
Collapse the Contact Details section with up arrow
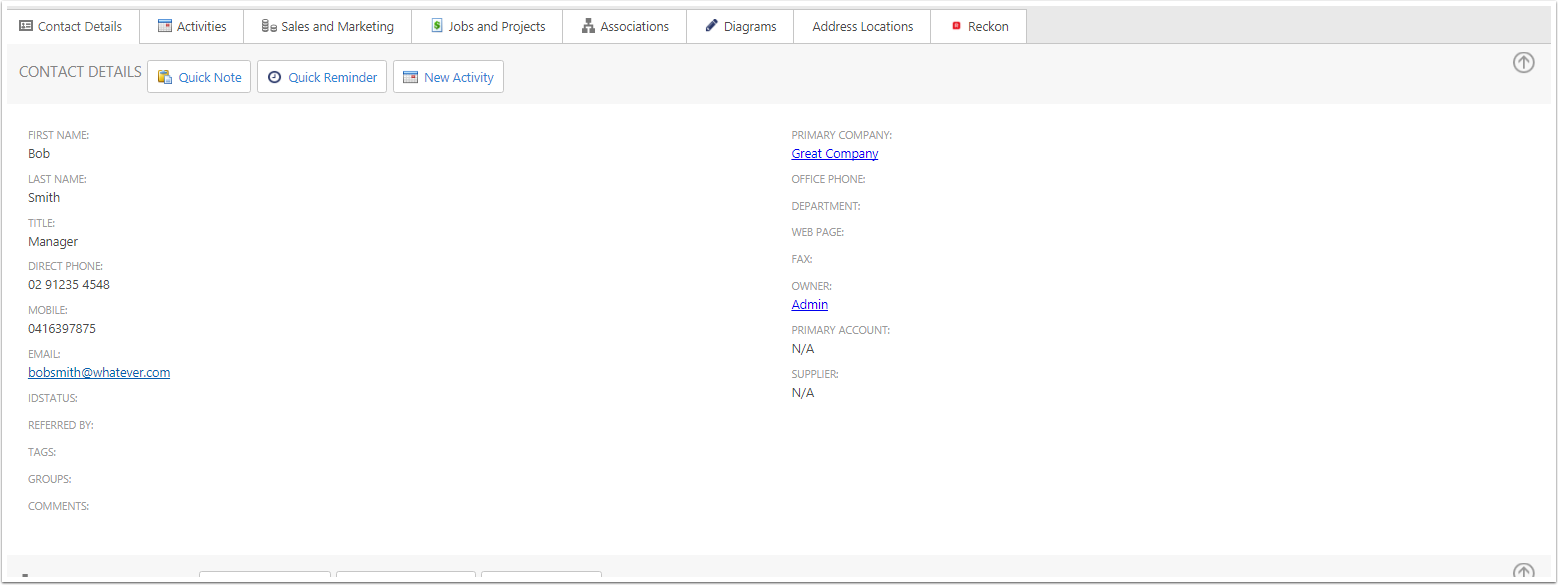point(1523,63)
